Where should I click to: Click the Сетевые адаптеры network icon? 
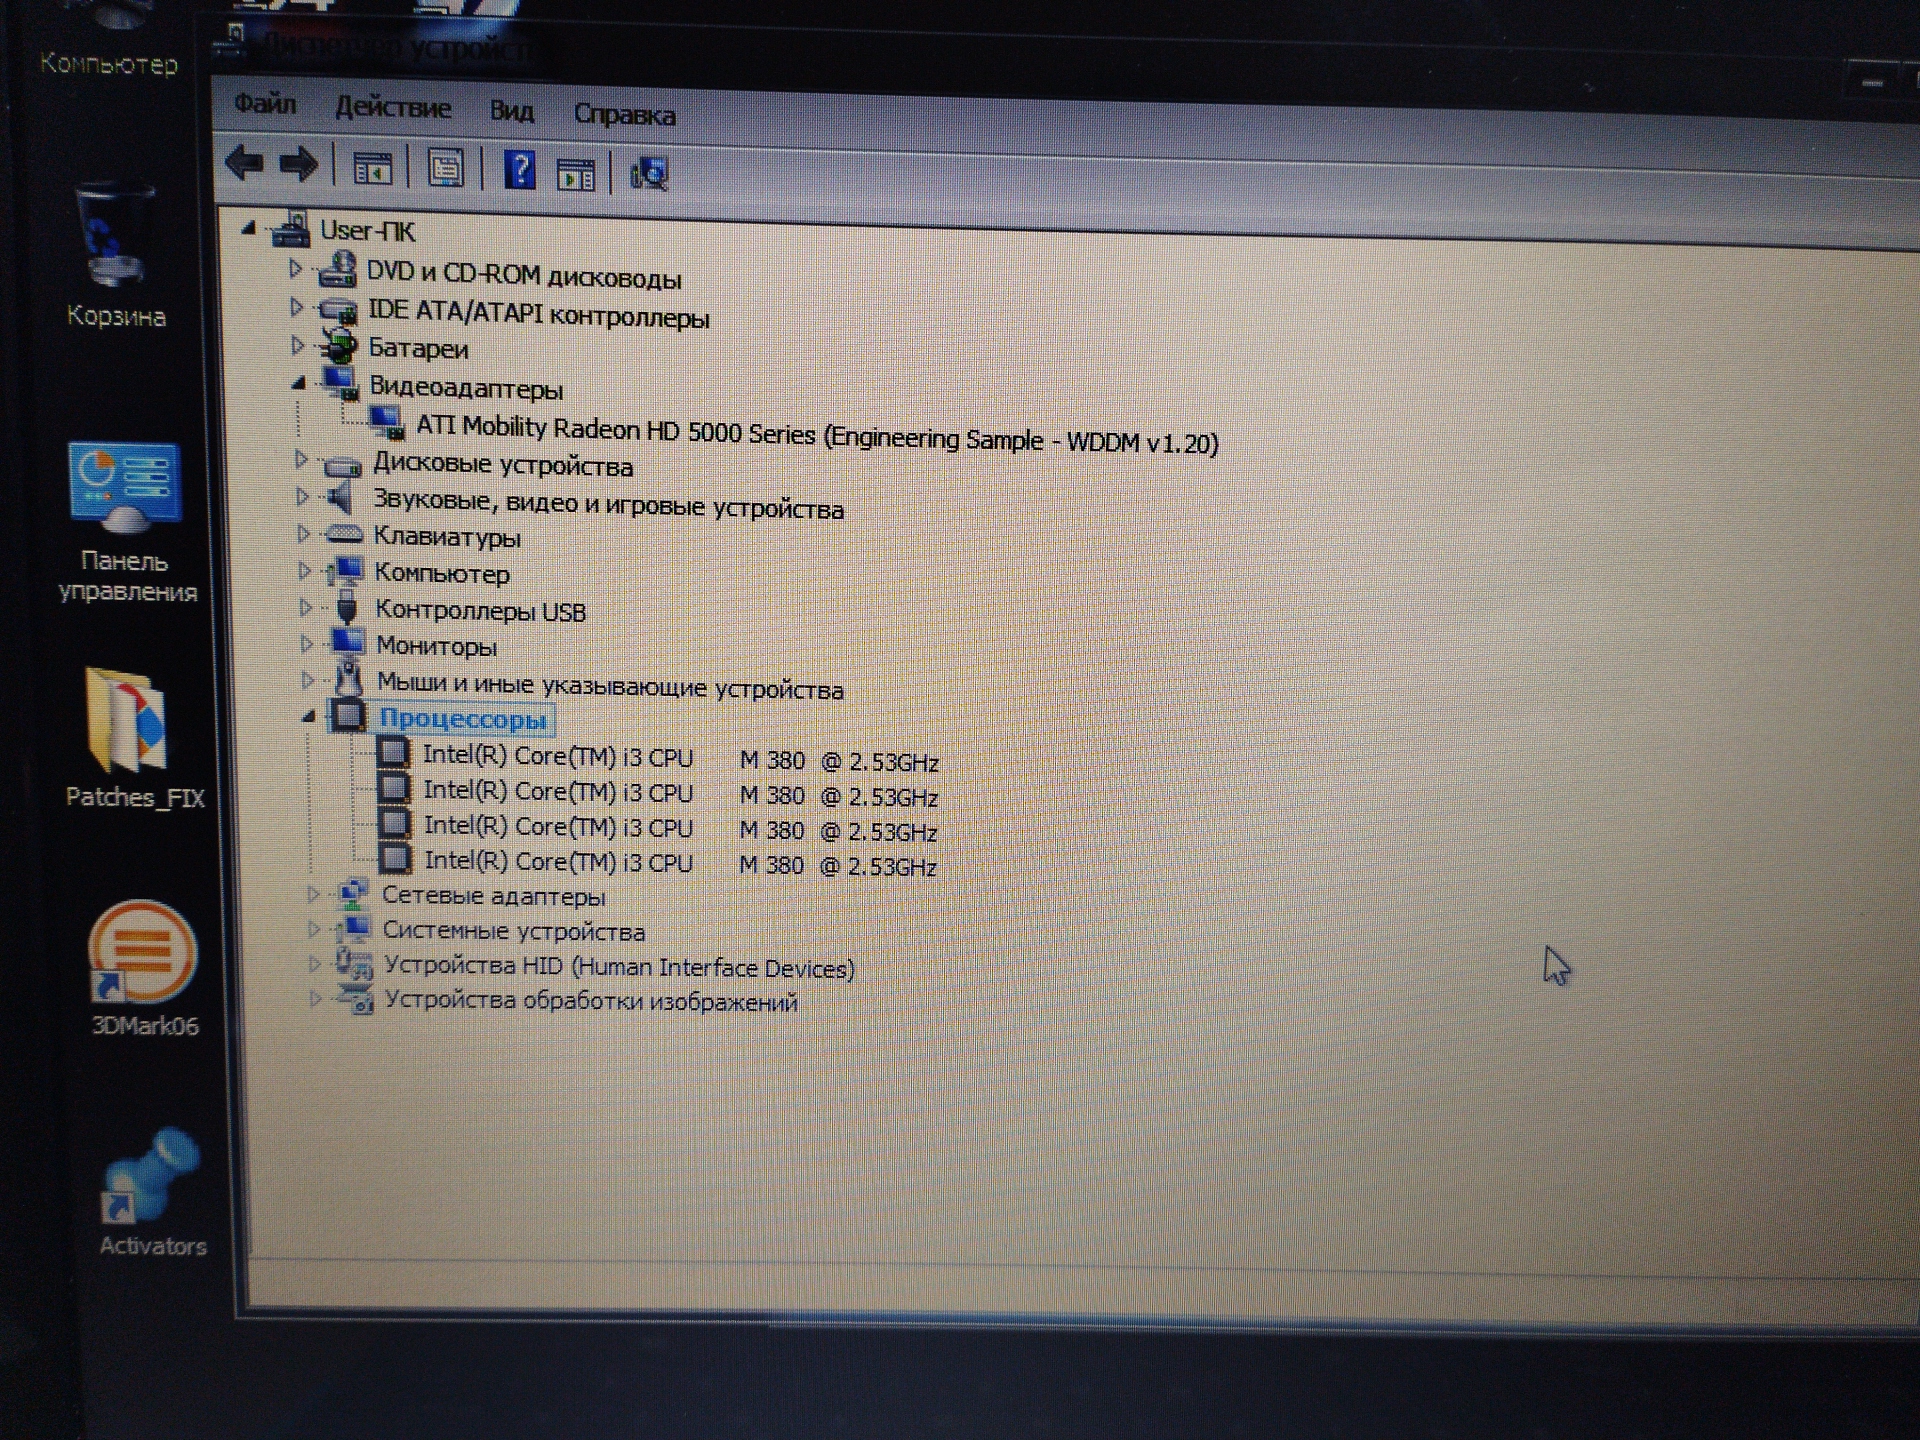354,894
